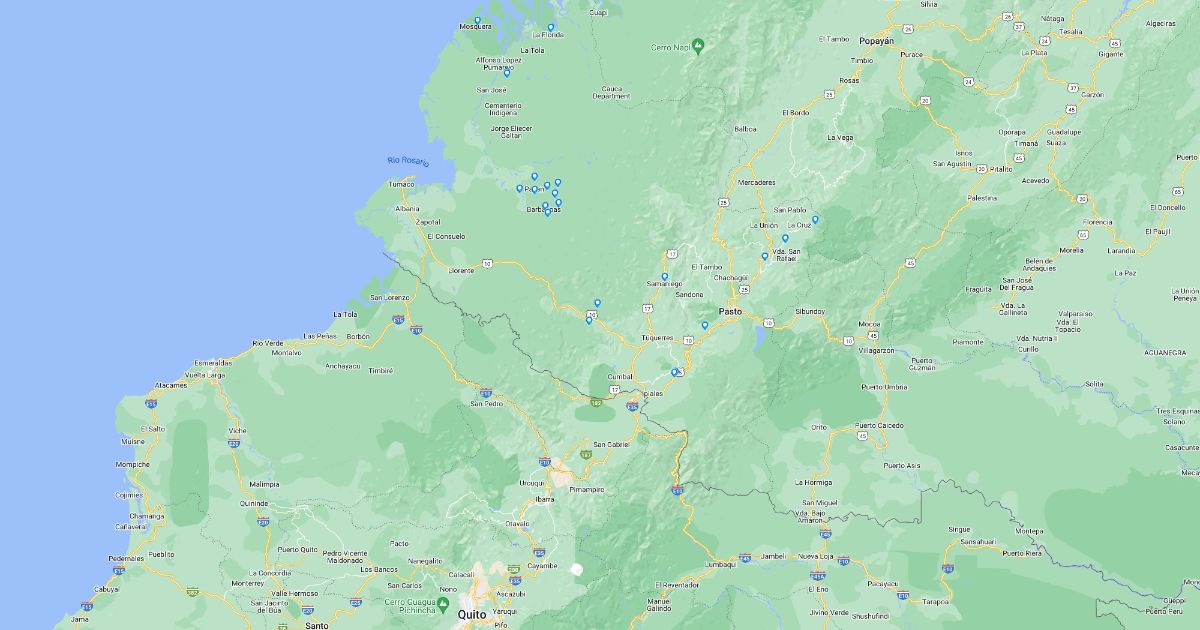Click the Cauca Department region label

(x=612, y=92)
